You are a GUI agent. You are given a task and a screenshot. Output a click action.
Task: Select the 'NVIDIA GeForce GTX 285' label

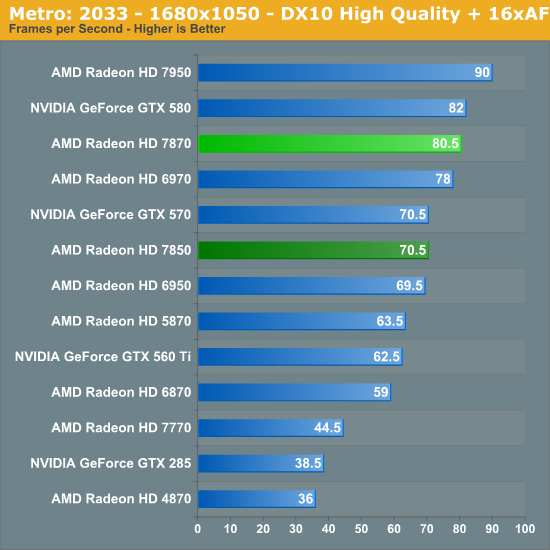pos(110,463)
